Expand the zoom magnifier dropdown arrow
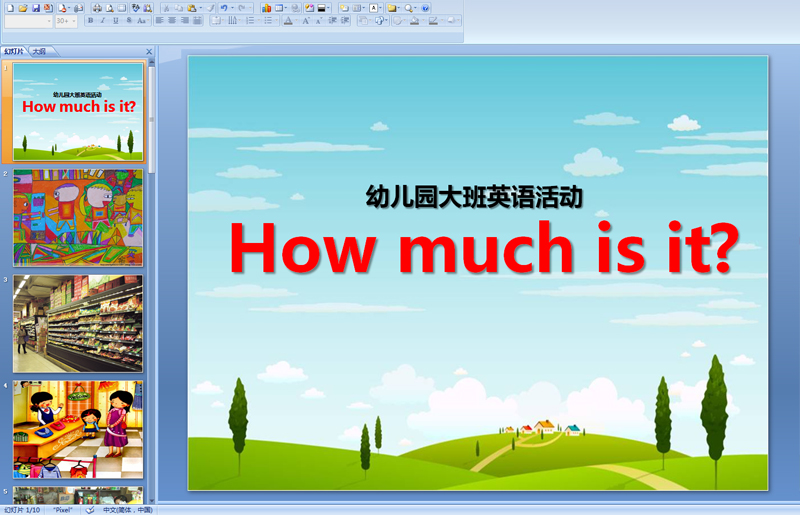The width and height of the screenshot is (800, 515). [415, 8]
